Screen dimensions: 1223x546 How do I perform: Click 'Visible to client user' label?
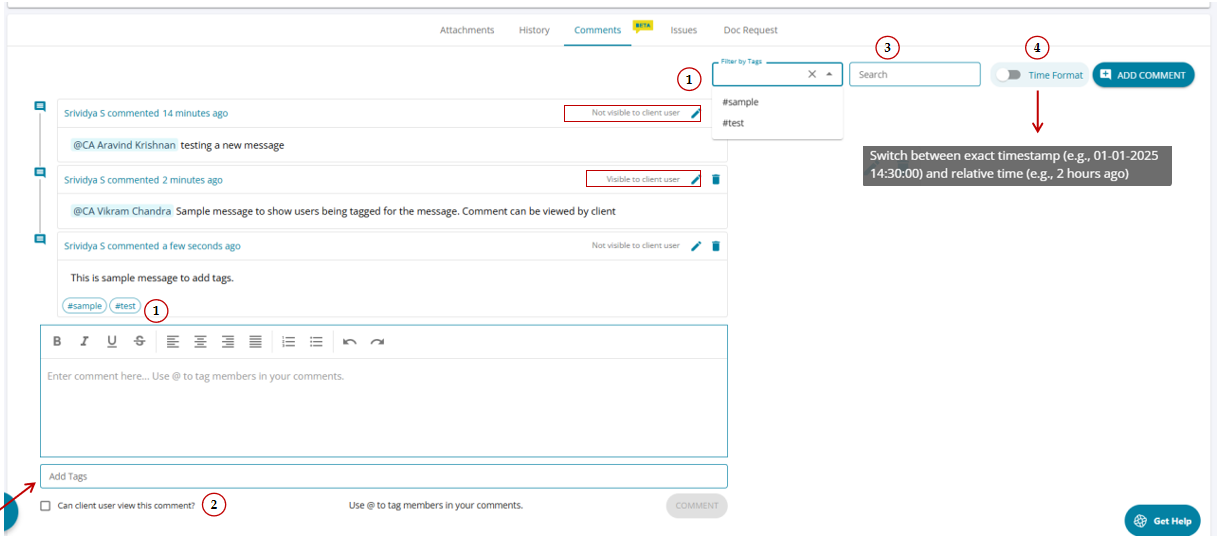click(x=643, y=180)
